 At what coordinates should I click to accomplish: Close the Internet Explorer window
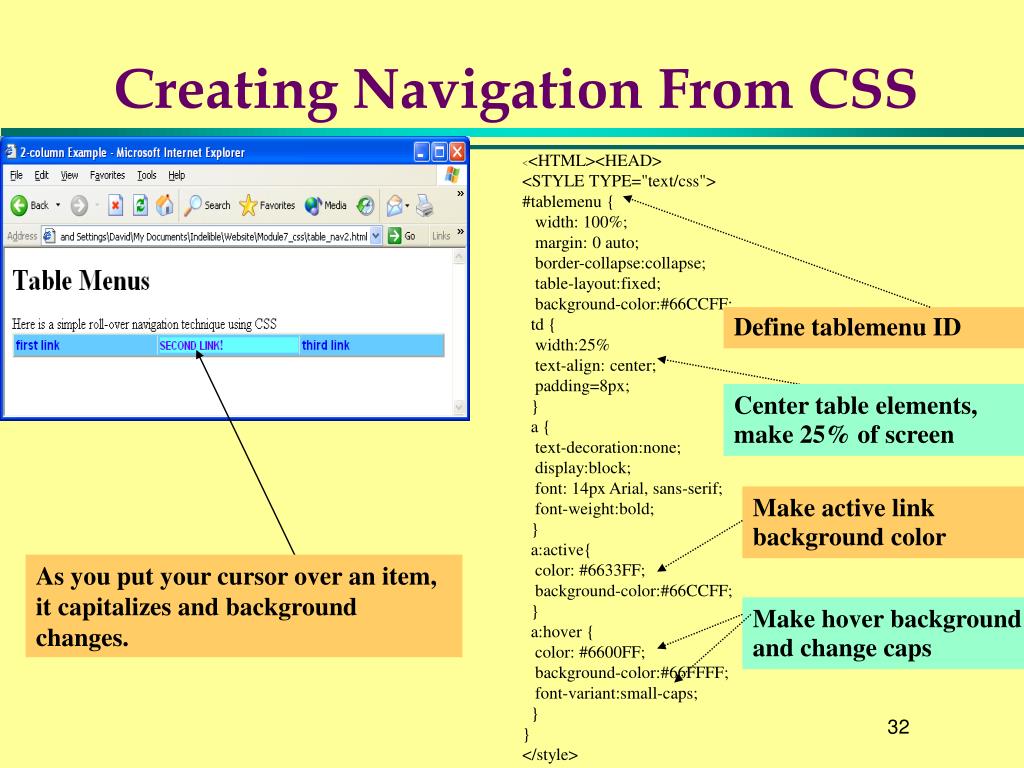point(457,152)
